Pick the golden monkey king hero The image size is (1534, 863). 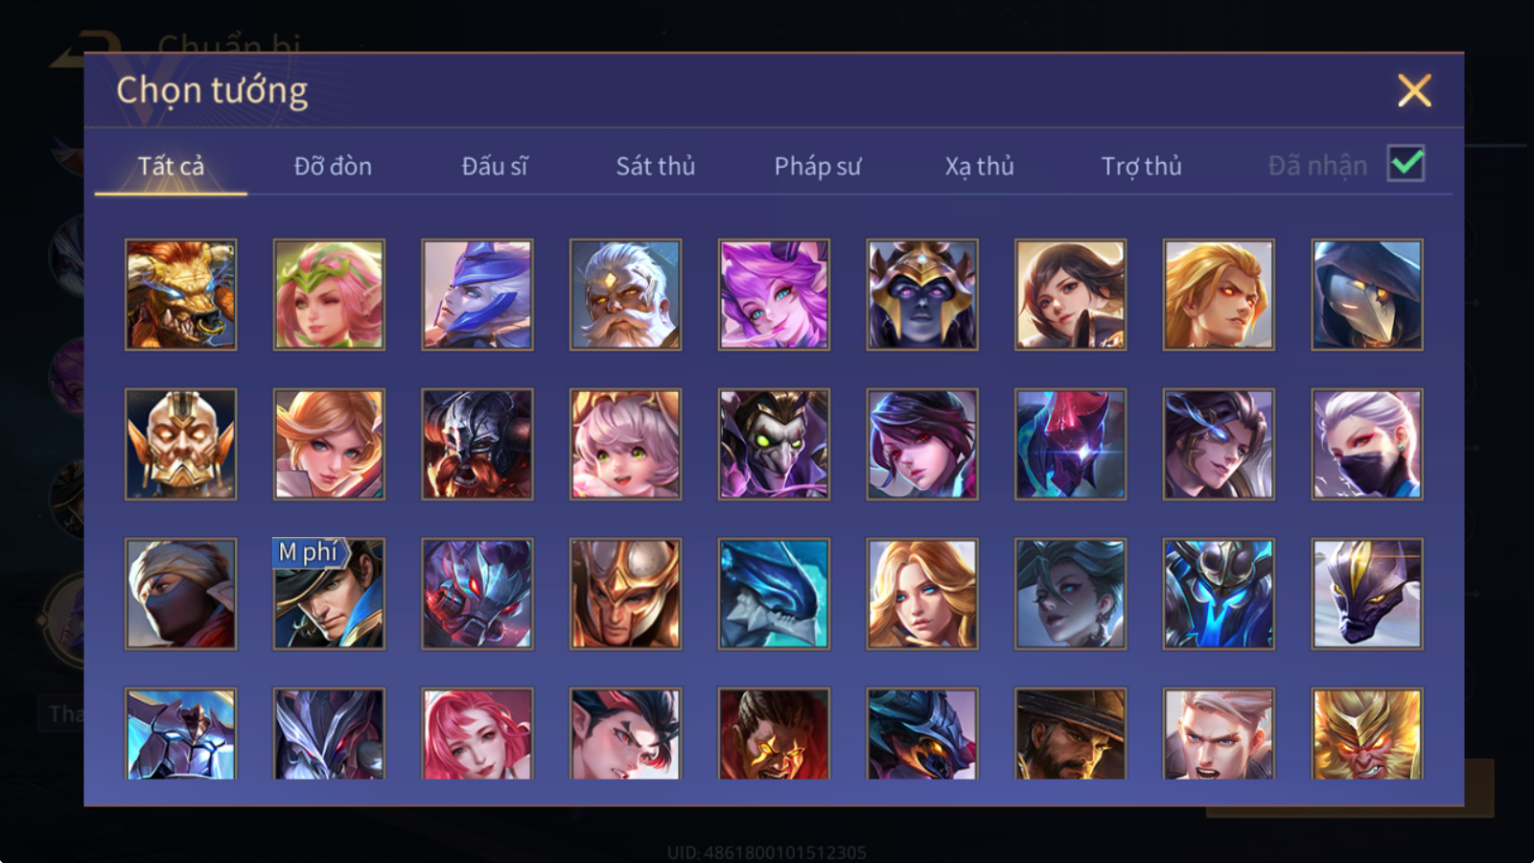(x=1367, y=734)
